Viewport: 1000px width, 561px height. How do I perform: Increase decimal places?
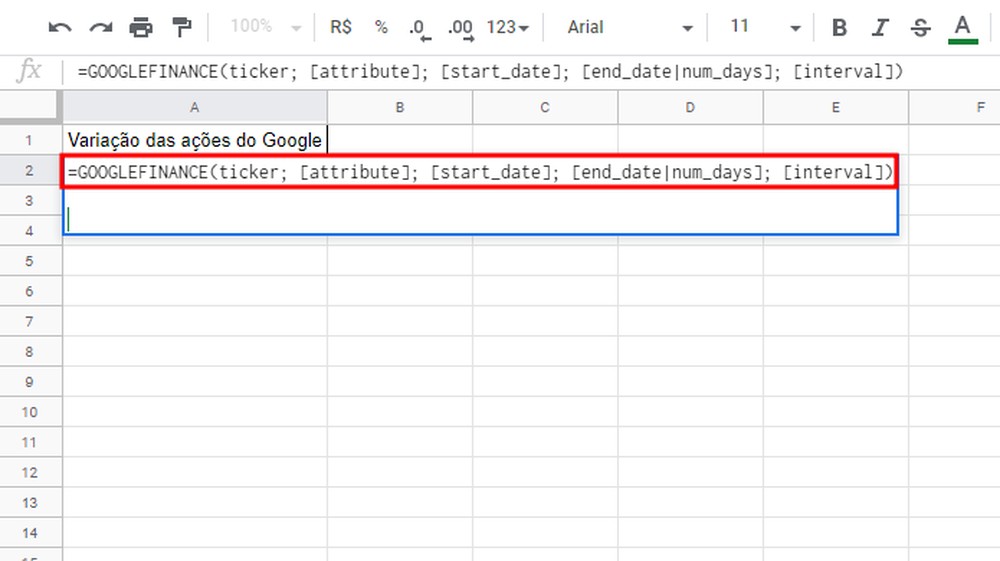pyautogui.click(x=460, y=29)
